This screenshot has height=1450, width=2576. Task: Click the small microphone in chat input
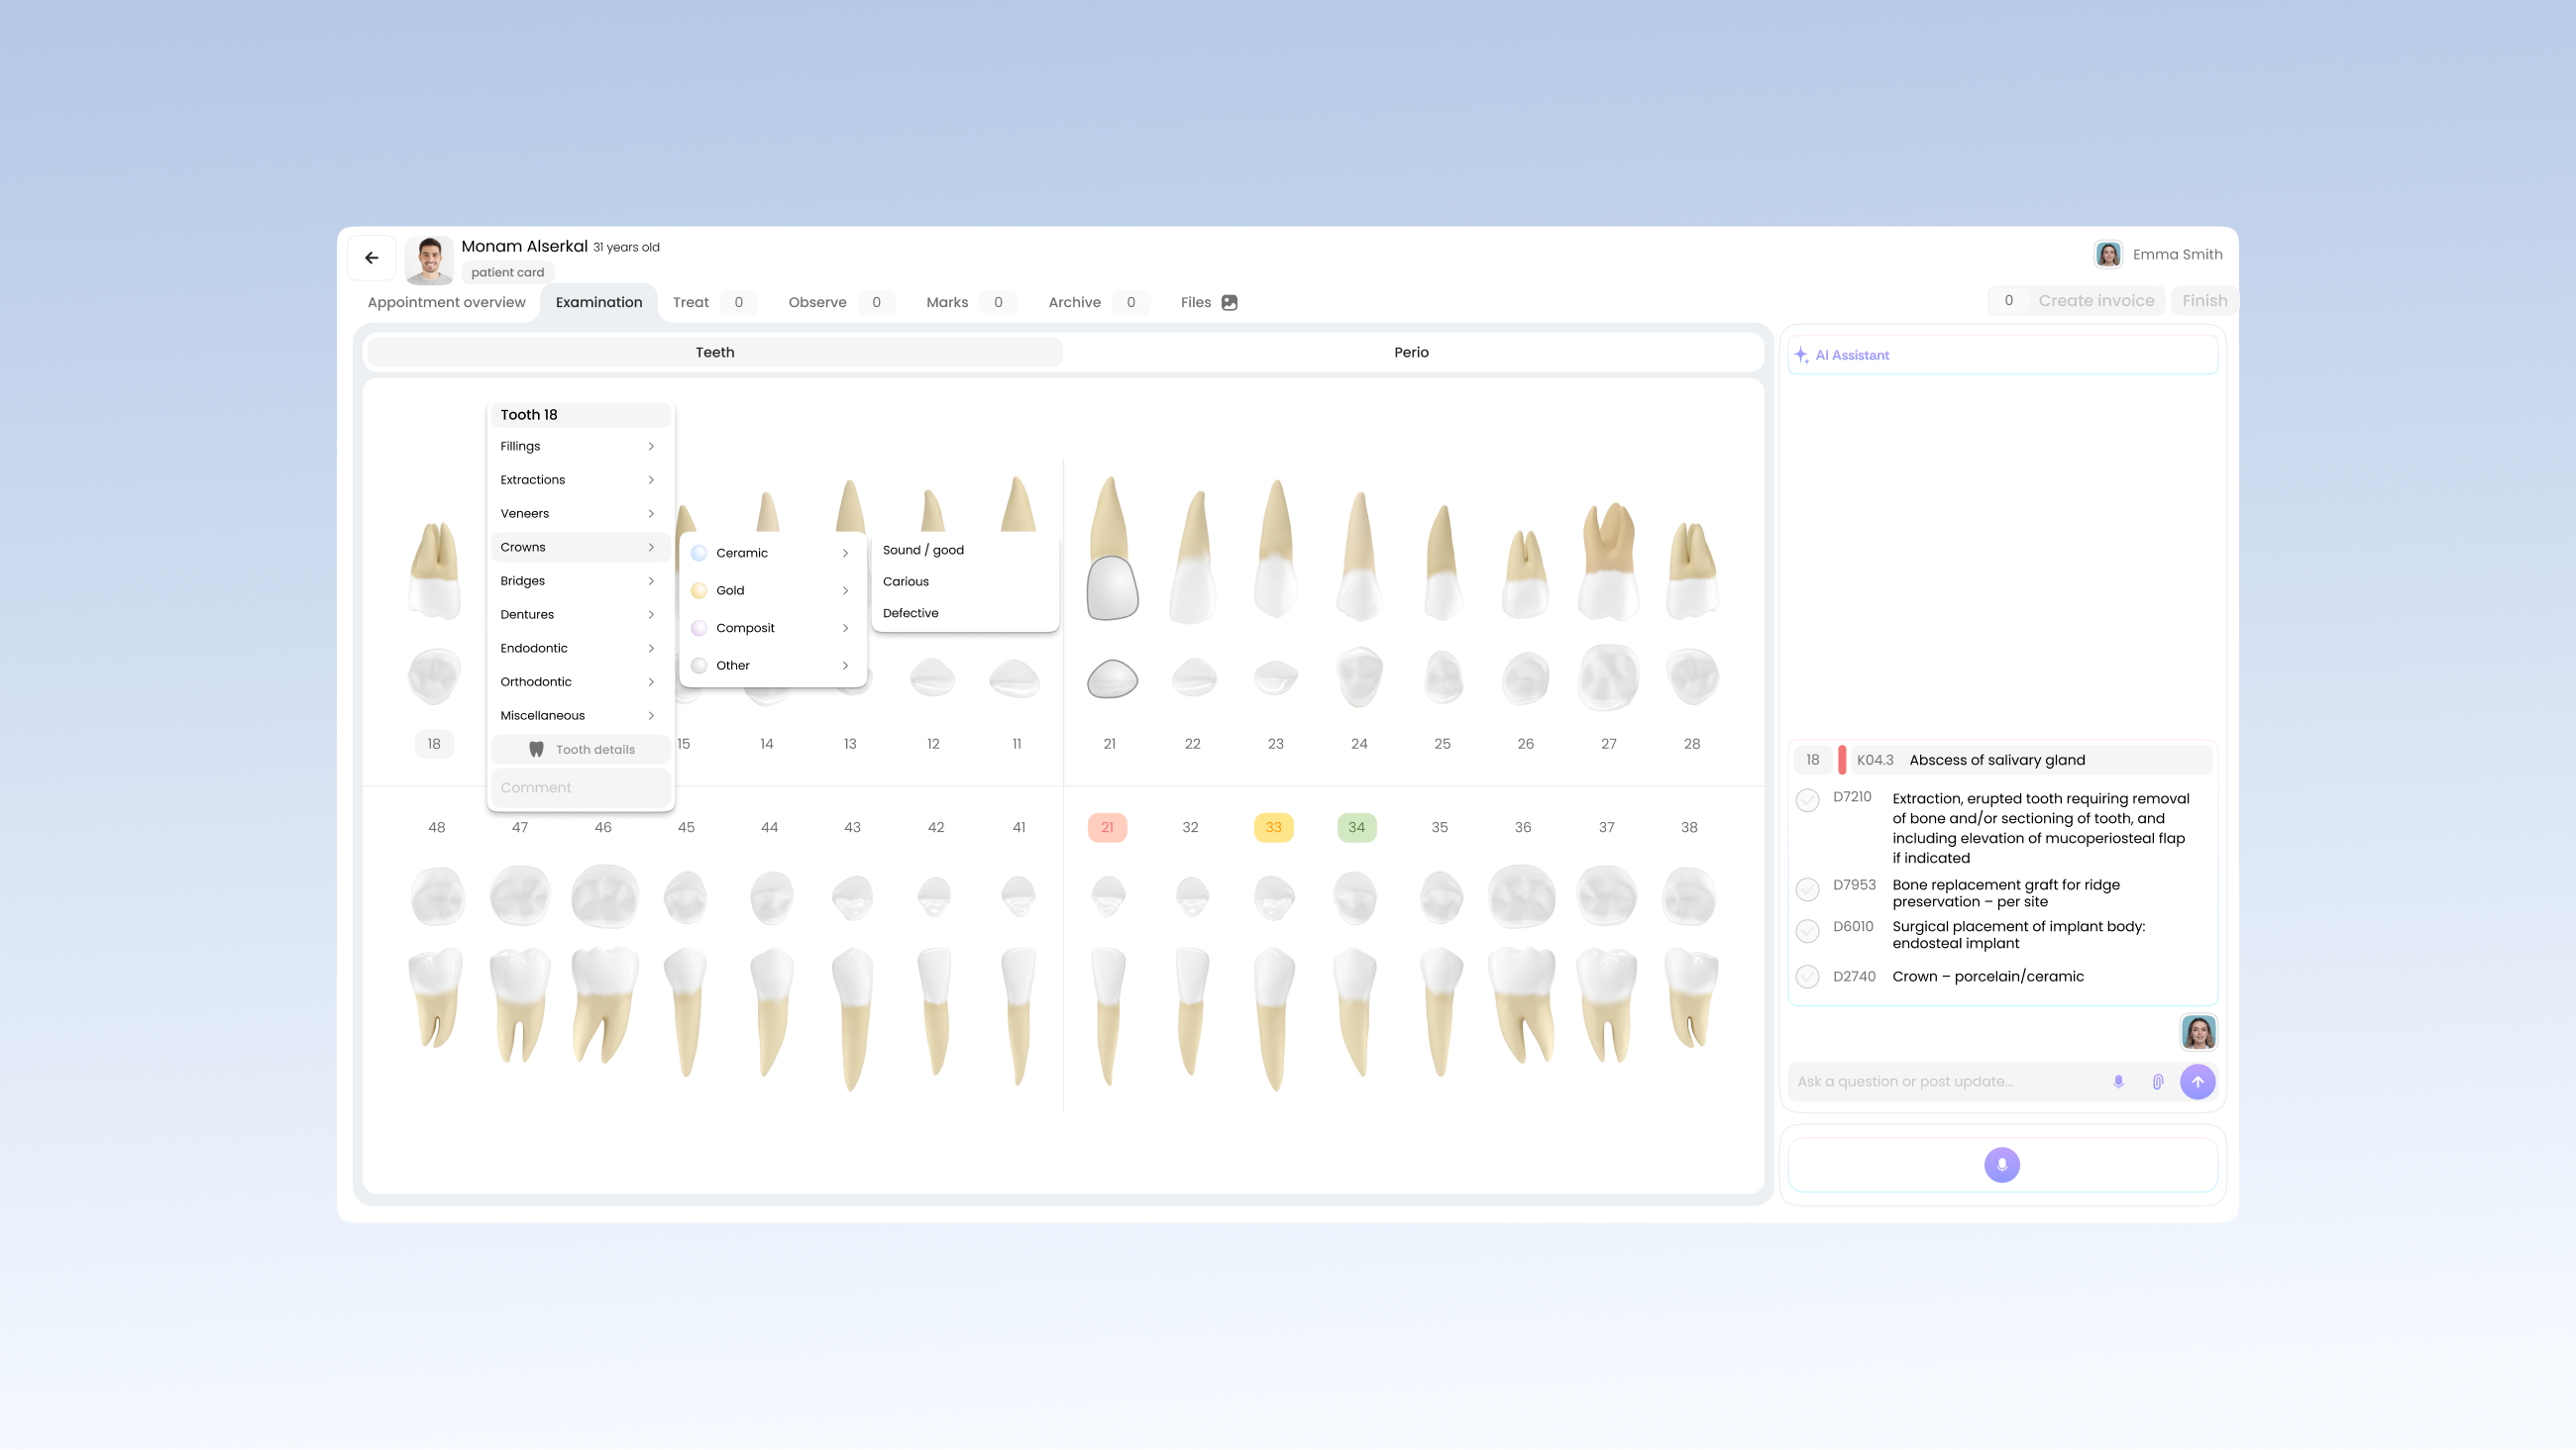(x=2118, y=1081)
